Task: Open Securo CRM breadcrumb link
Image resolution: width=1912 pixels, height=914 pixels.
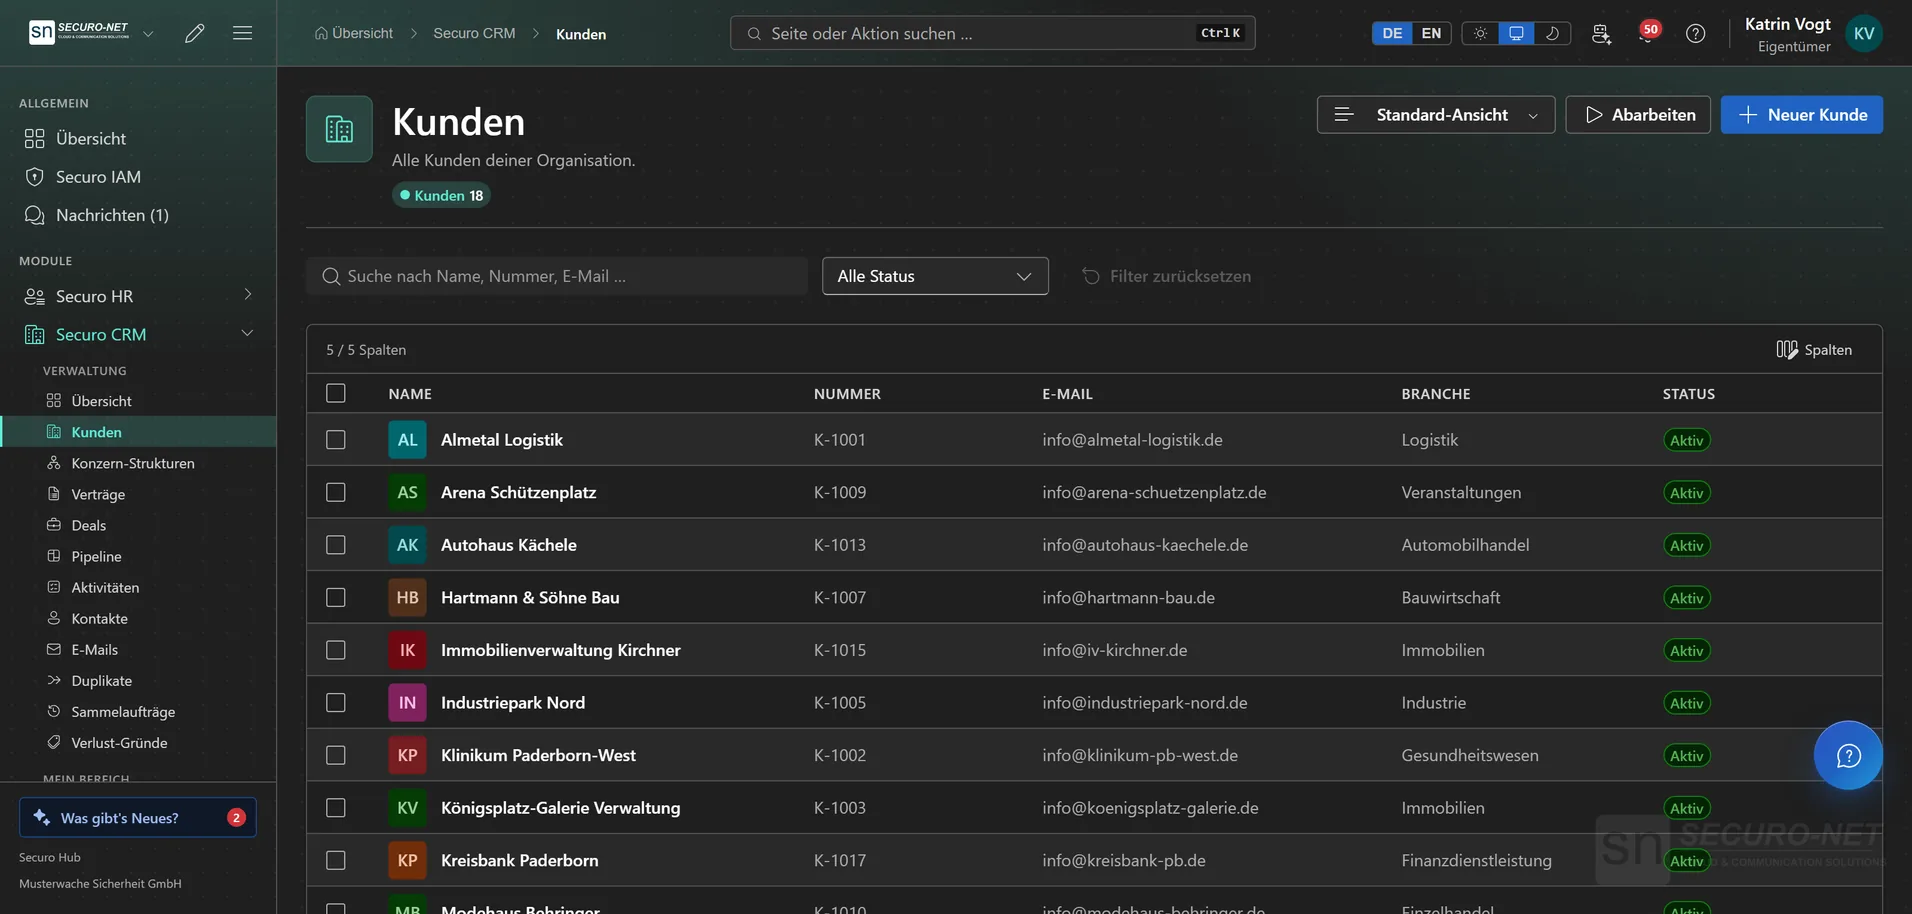Action: (474, 33)
